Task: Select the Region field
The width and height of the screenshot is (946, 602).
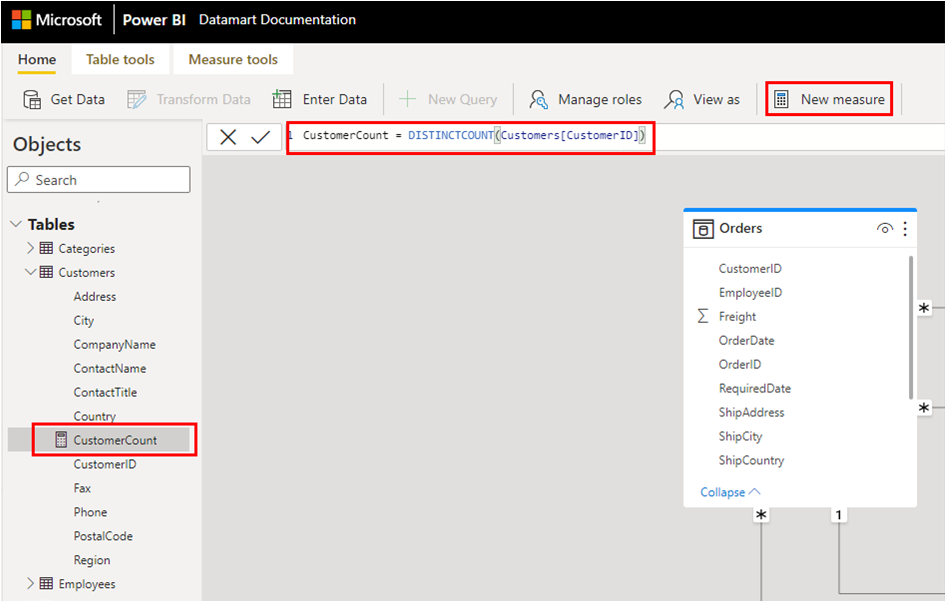Action: tap(92, 560)
